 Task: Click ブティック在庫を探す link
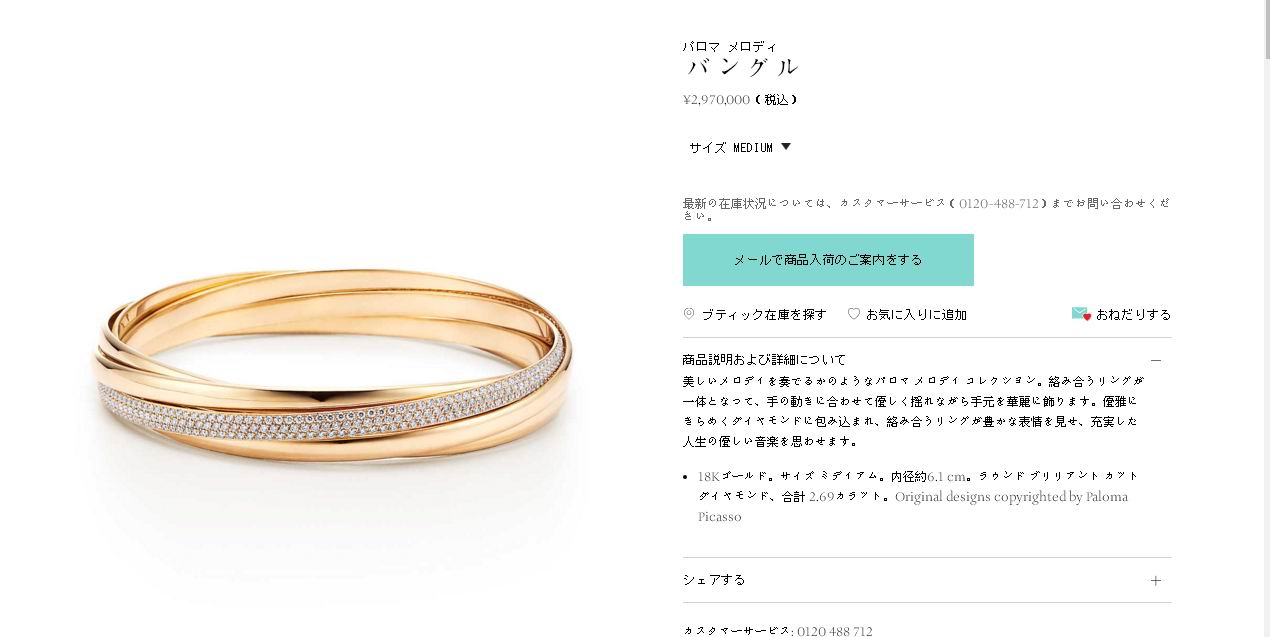764,314
